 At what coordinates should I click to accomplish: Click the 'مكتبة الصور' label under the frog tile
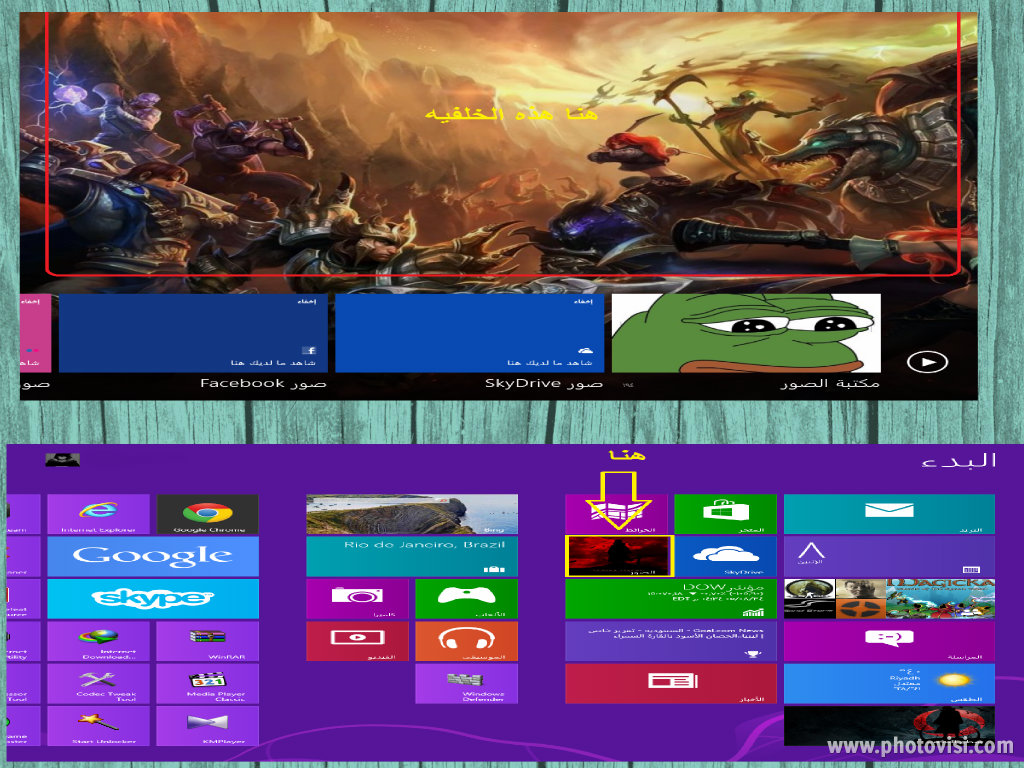point(830,384)
